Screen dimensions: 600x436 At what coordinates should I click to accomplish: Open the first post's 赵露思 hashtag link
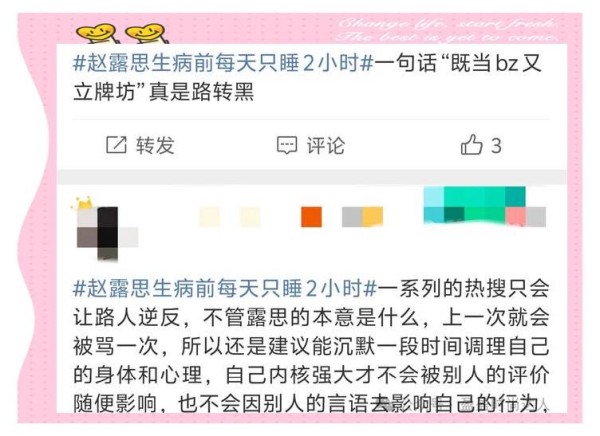pos(223,62)
